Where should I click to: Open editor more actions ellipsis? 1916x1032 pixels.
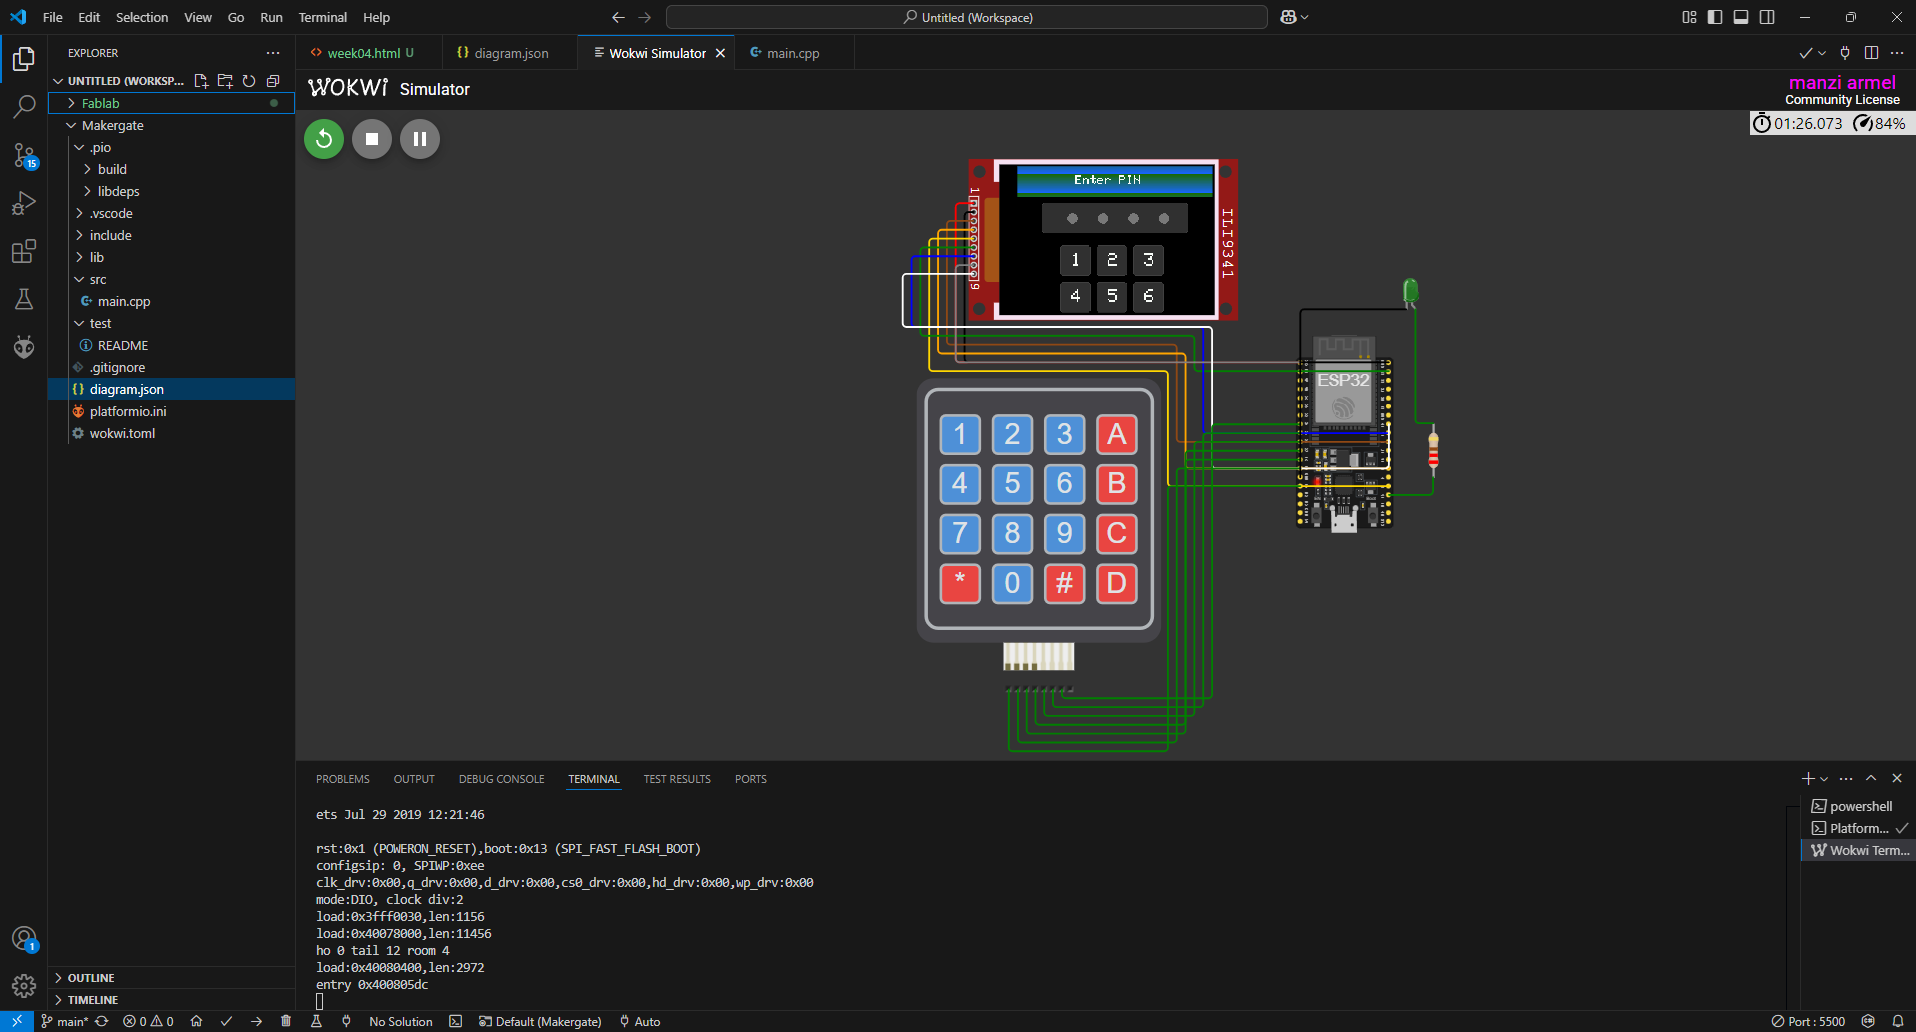click(1897, 53)
